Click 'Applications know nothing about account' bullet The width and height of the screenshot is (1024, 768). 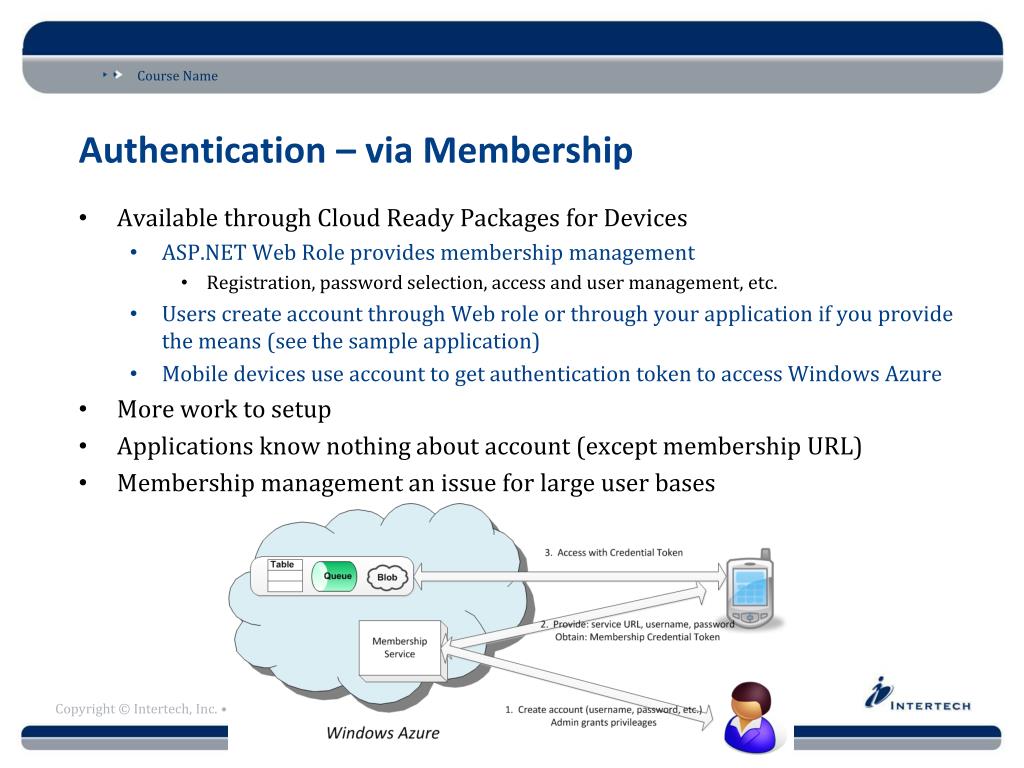489,447
